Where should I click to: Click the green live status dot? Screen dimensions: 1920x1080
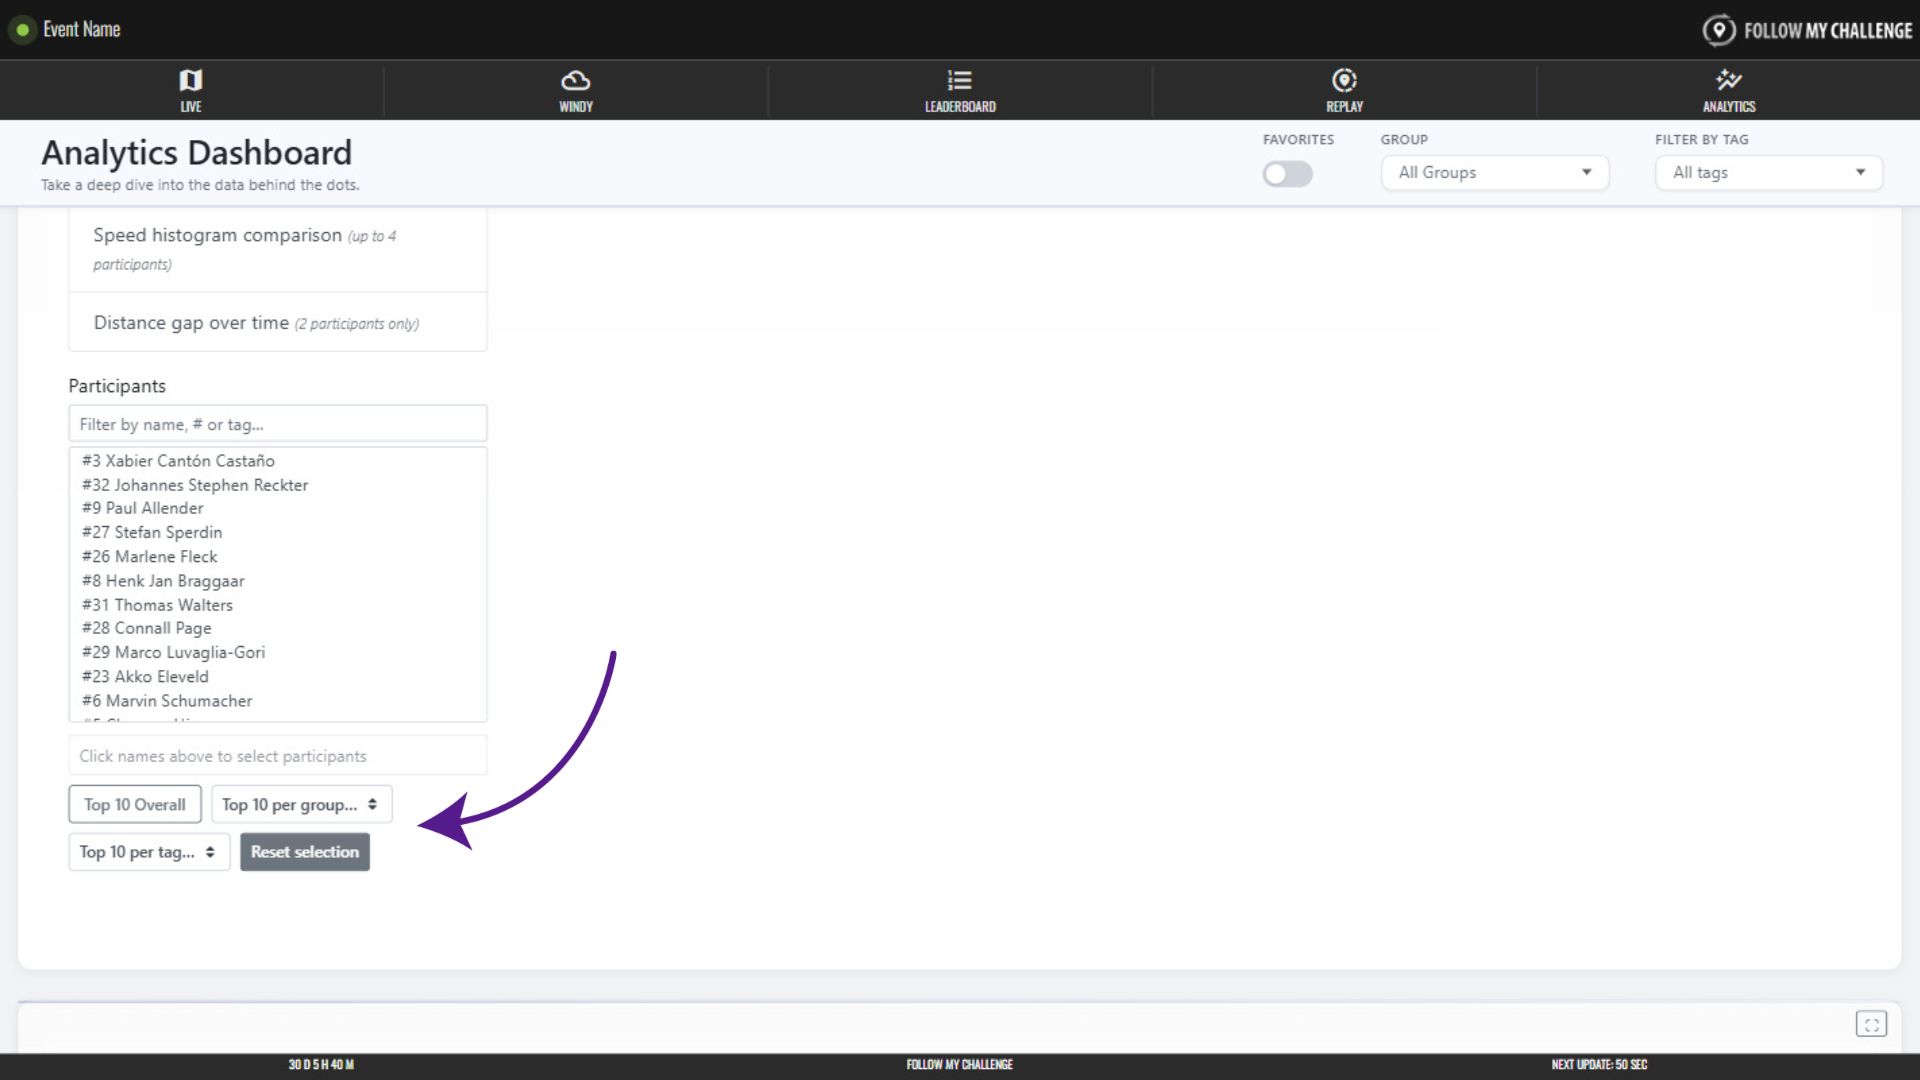coord(22,30)
